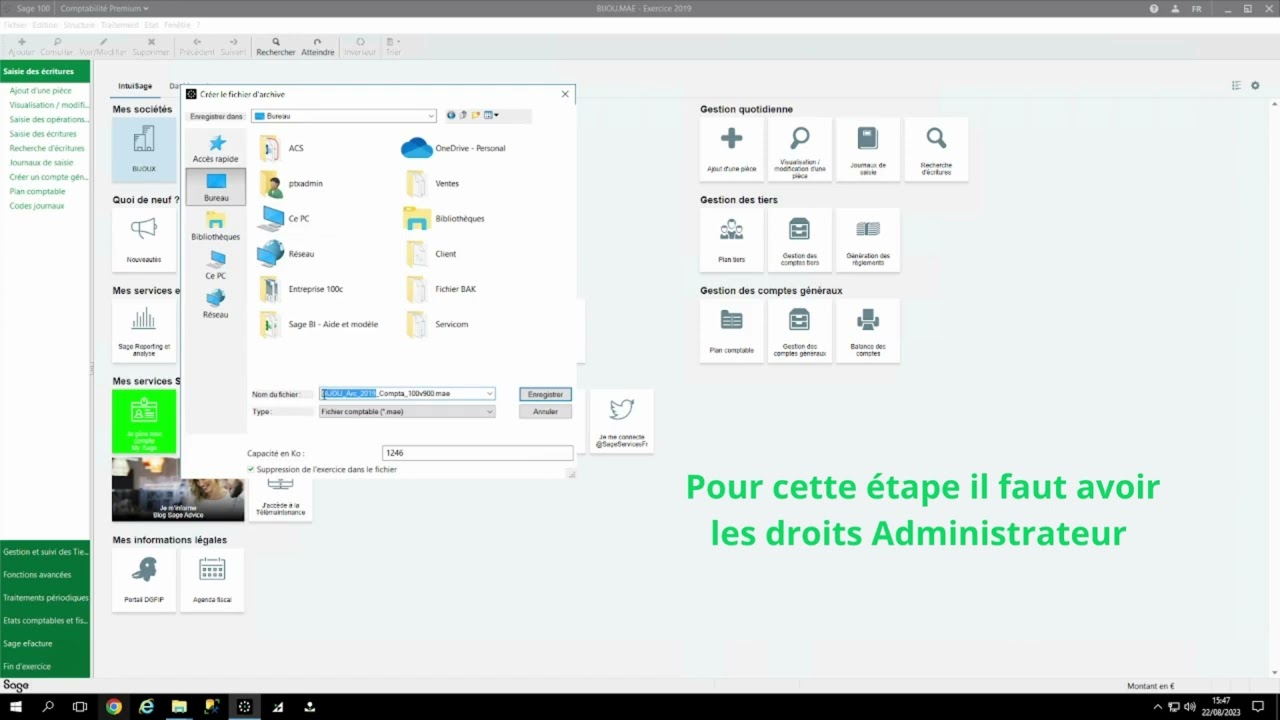Open the Nouveautés megaphone tile
The width and height of the screenshot is (1280, 720).
click(144, 240)
